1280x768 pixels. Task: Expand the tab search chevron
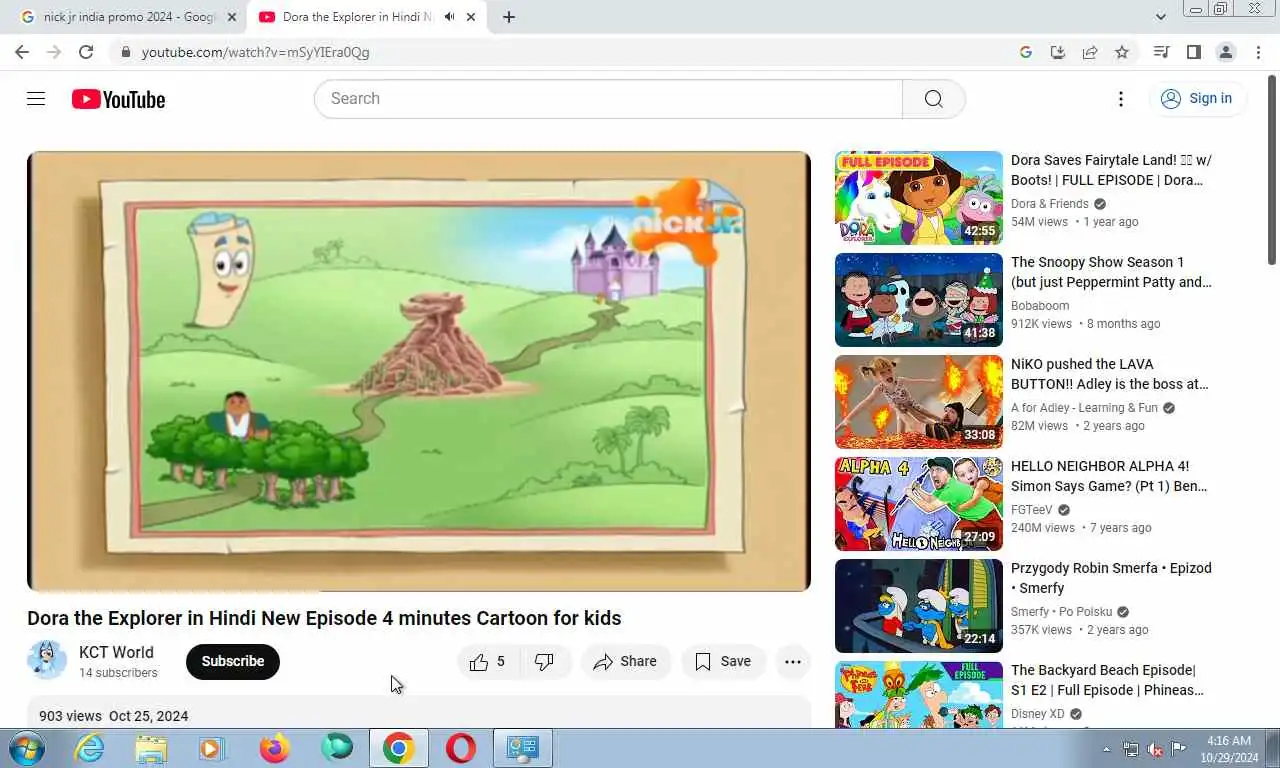click(x=1161, y=17)
